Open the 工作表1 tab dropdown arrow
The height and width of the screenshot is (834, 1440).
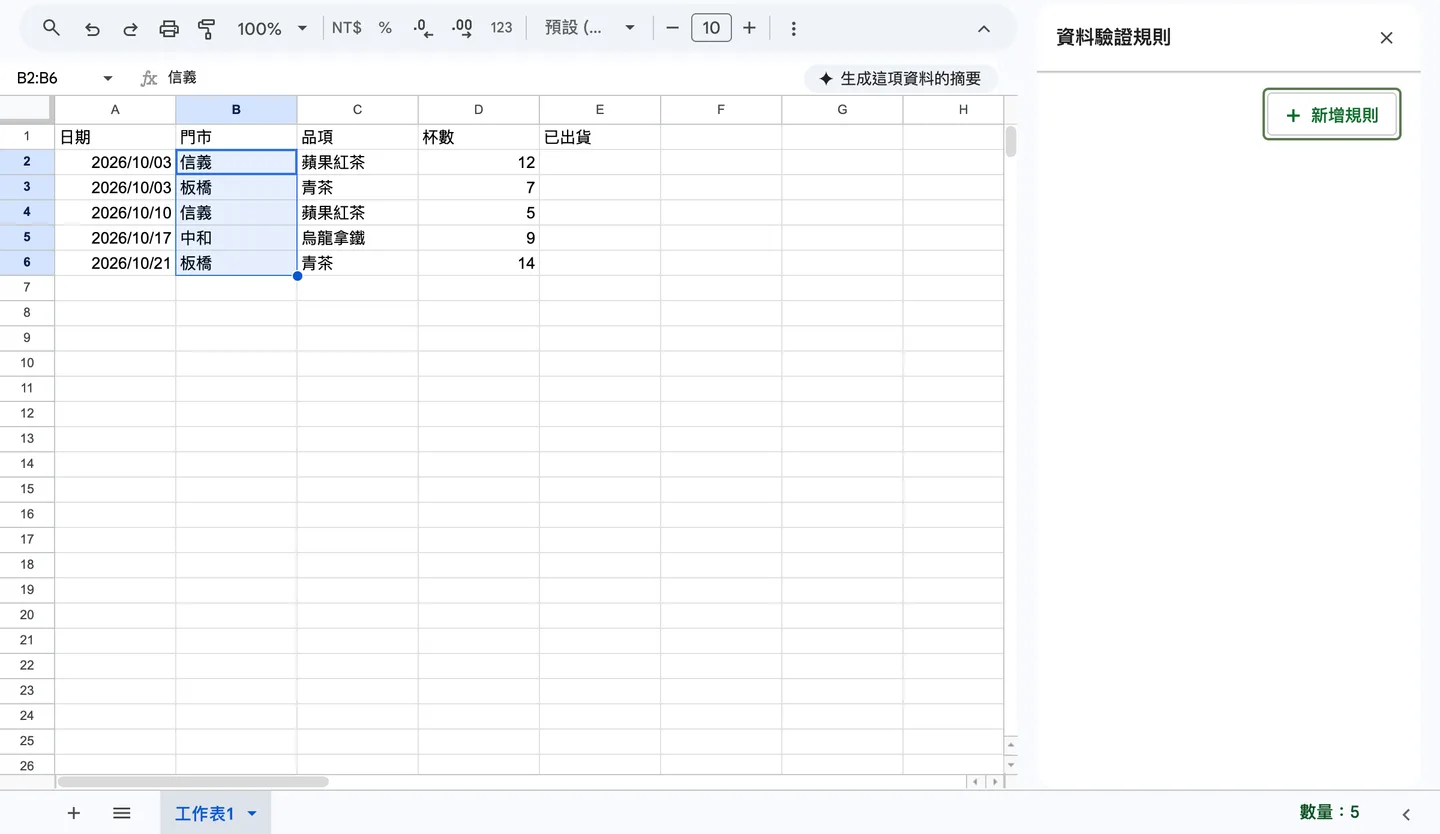click(252, 814)
